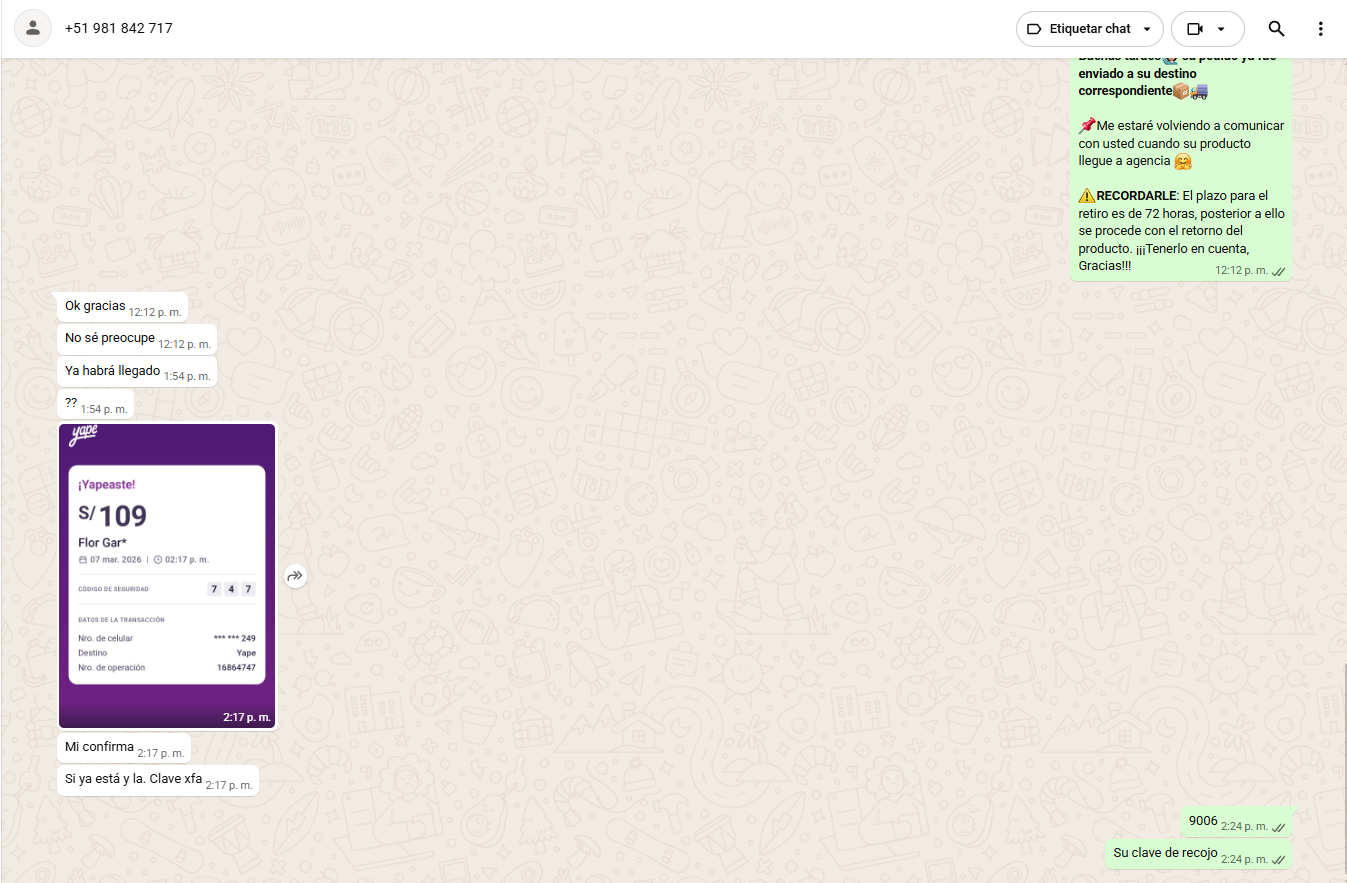The height and width of the screenshot is (883, 1347).
Task: Open the Yape payment receipt image
Action: (x=167, y=575)
